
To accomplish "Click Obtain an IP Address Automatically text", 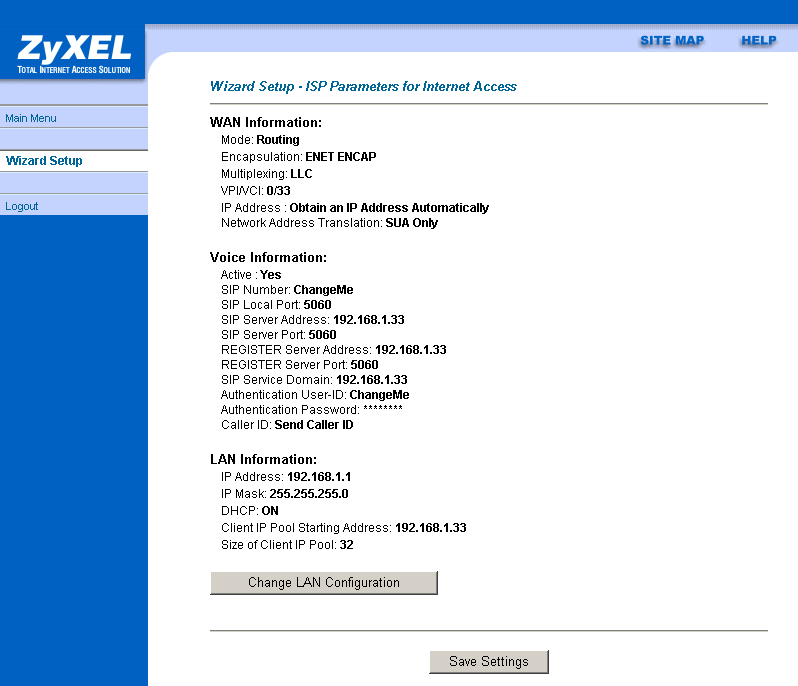I will tap(389, 208).
